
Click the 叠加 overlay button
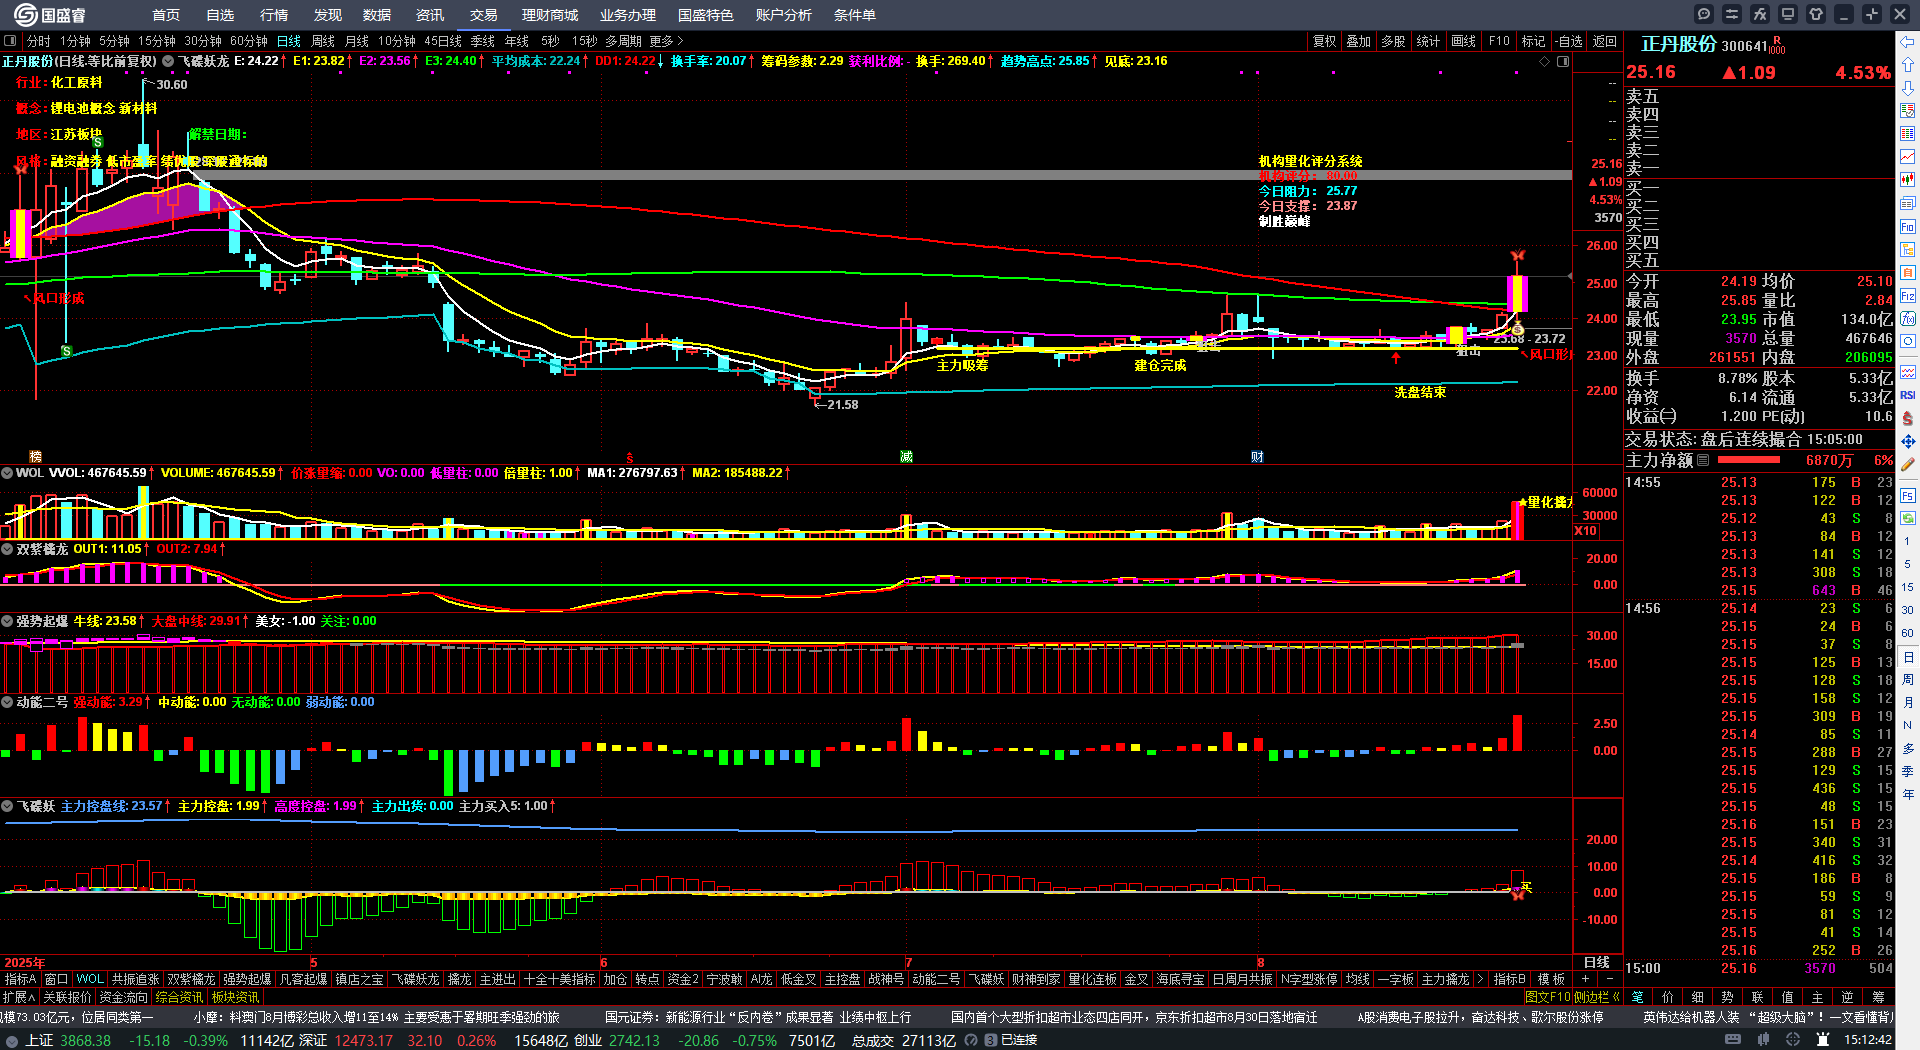click(1359, 41)
